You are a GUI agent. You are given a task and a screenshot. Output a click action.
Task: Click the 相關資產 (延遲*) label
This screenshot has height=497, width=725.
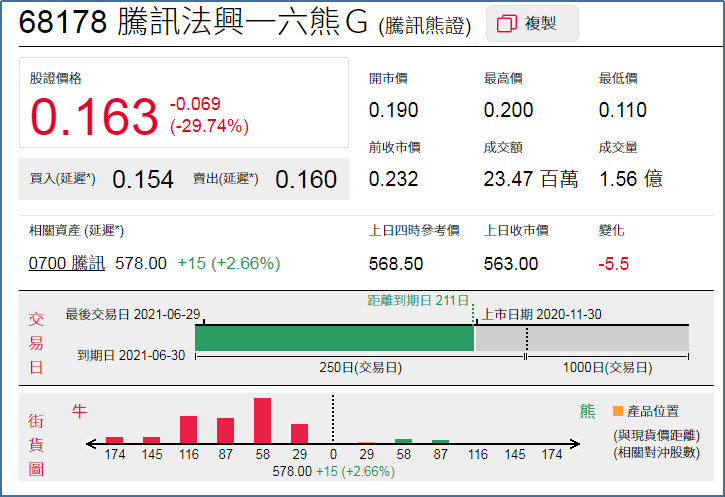(x=76, y=230)
